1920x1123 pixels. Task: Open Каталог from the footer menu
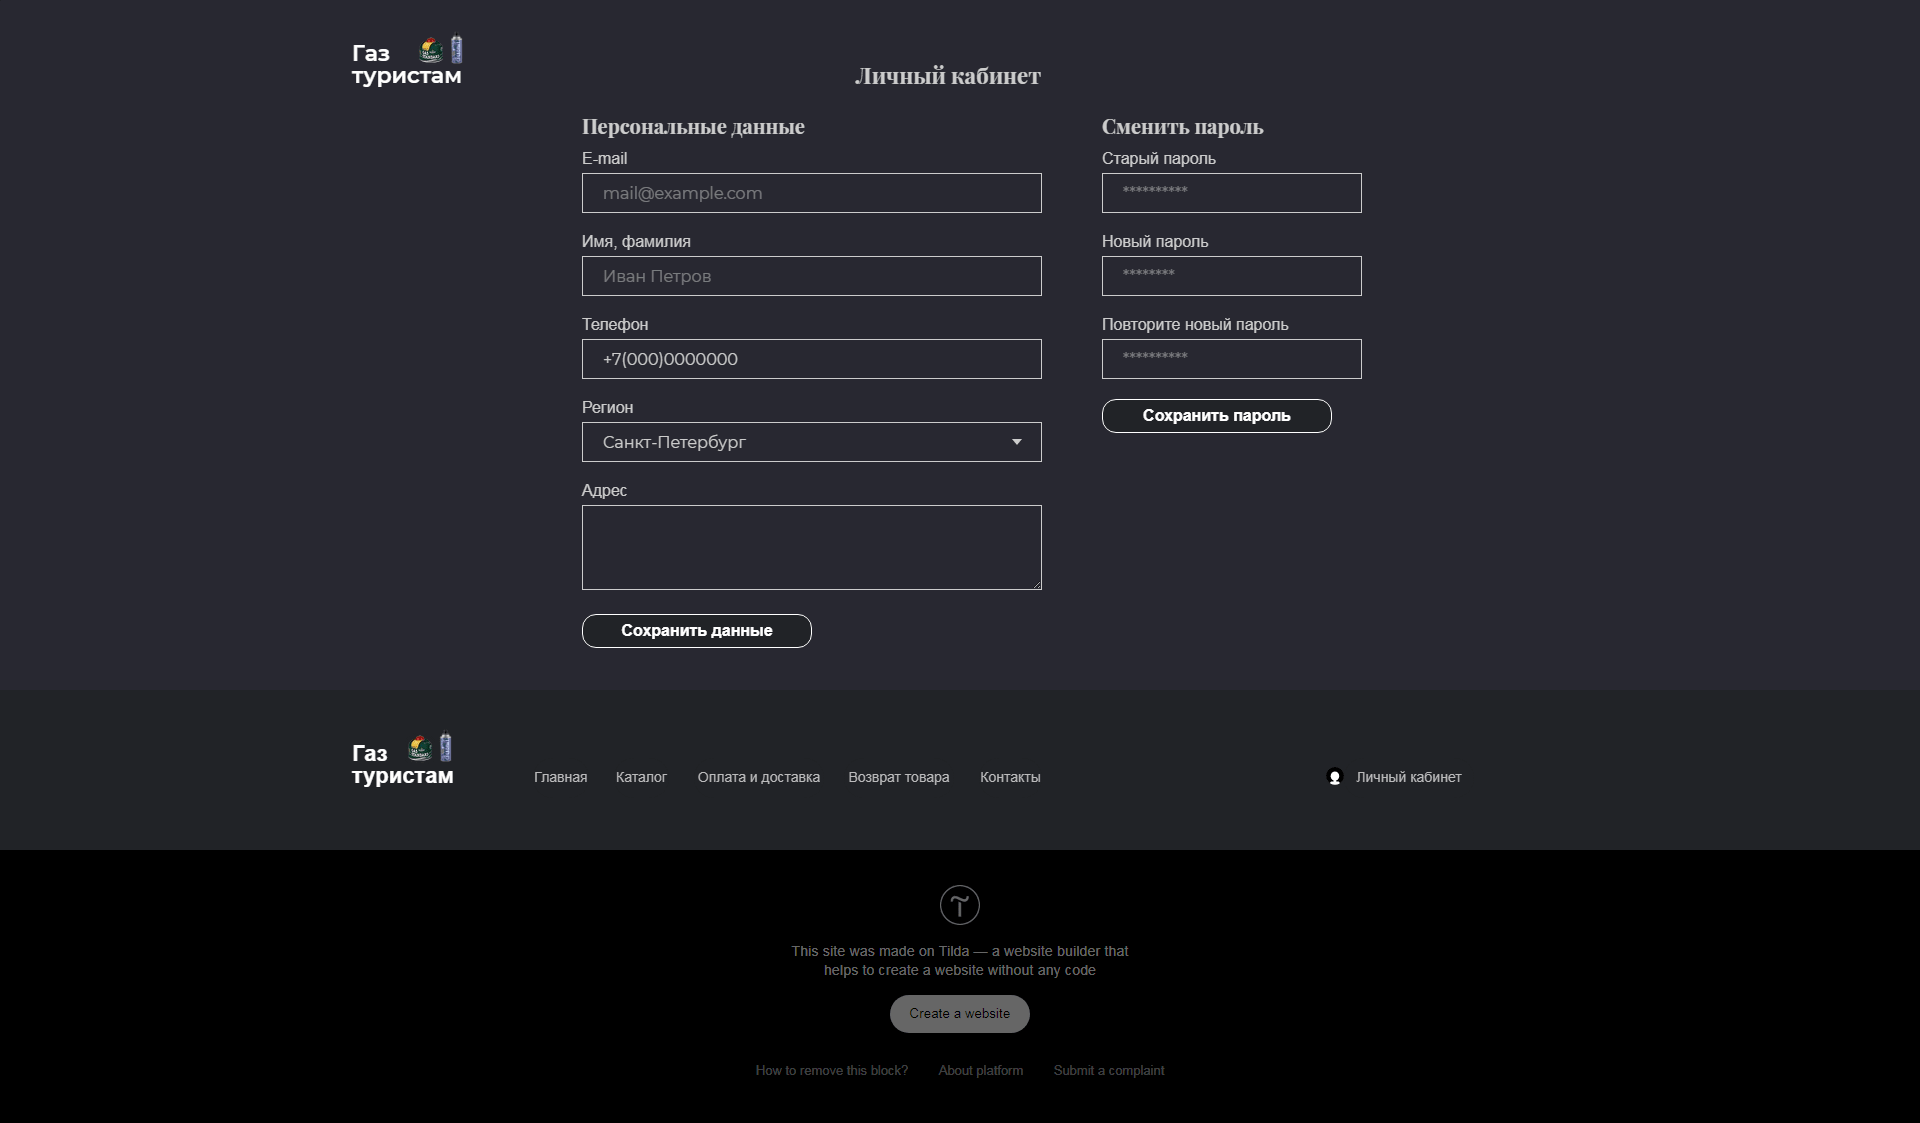tap(641, 777)
